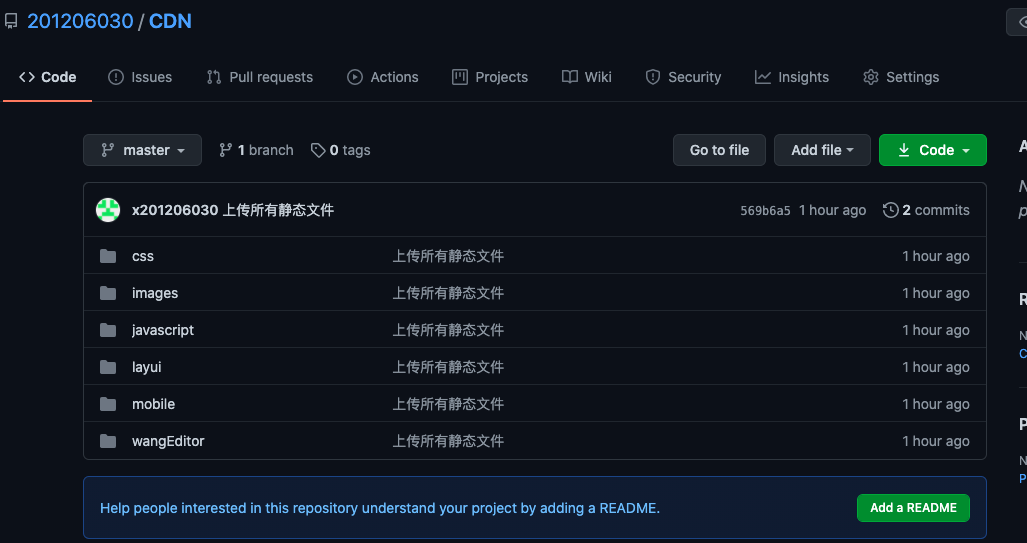Click the tag icon beside 0 tags
This screenshot has width=1027, height=543.
coord(318,151)
